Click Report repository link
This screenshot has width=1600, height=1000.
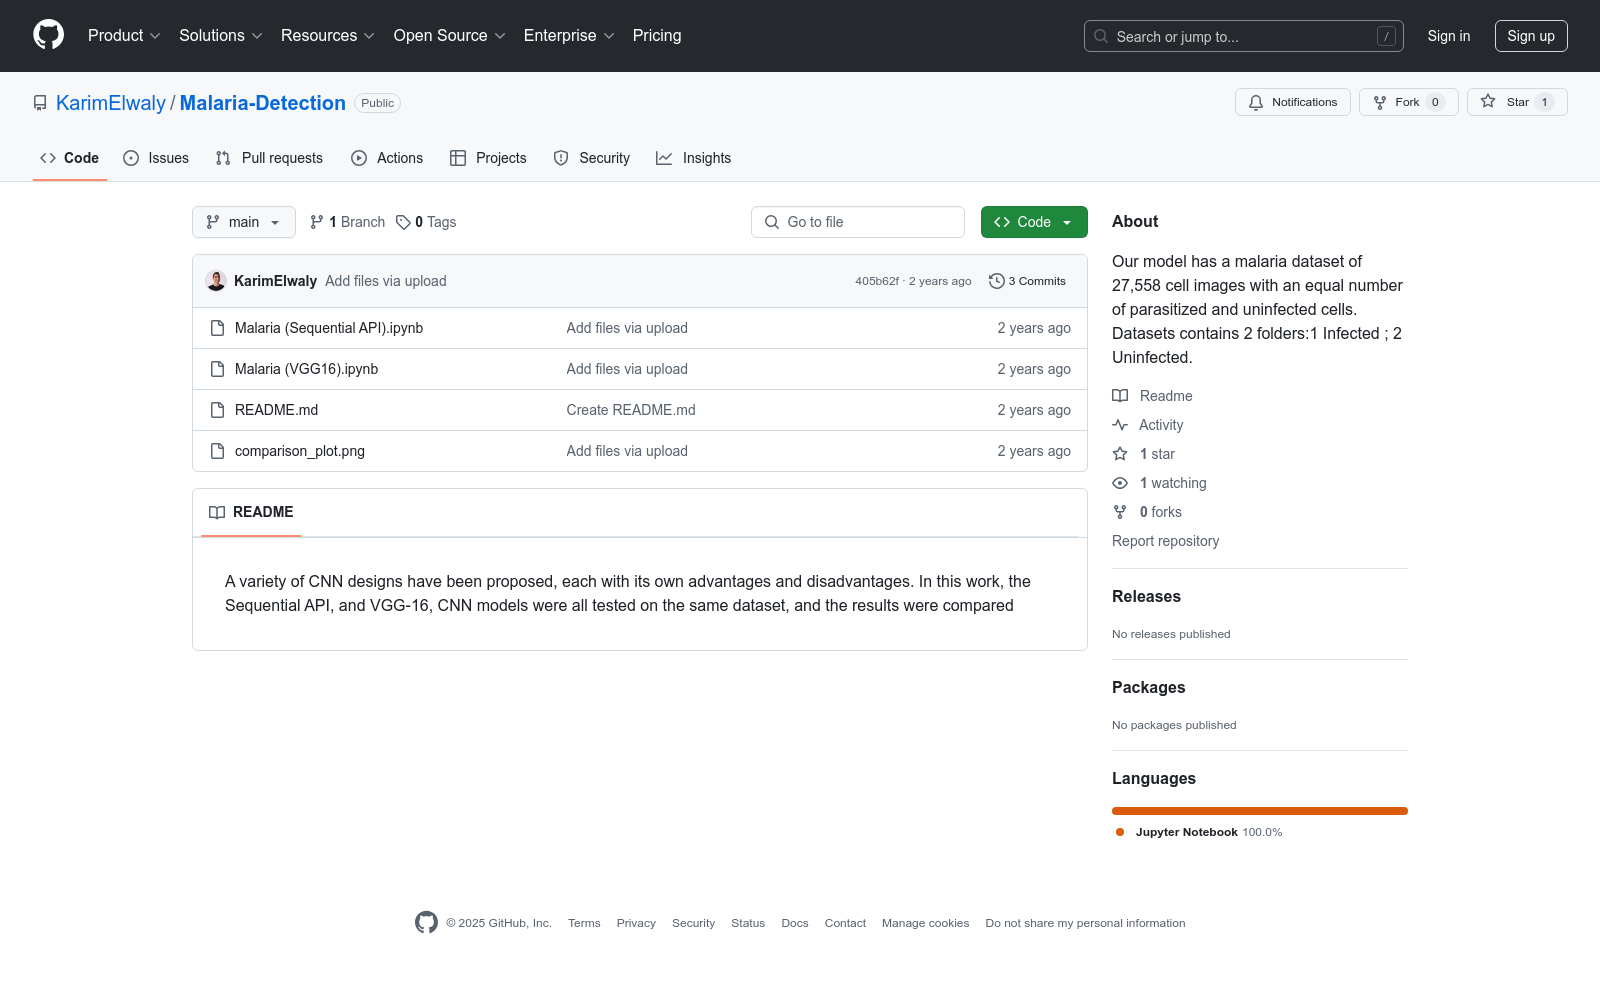pos(1166,541)
